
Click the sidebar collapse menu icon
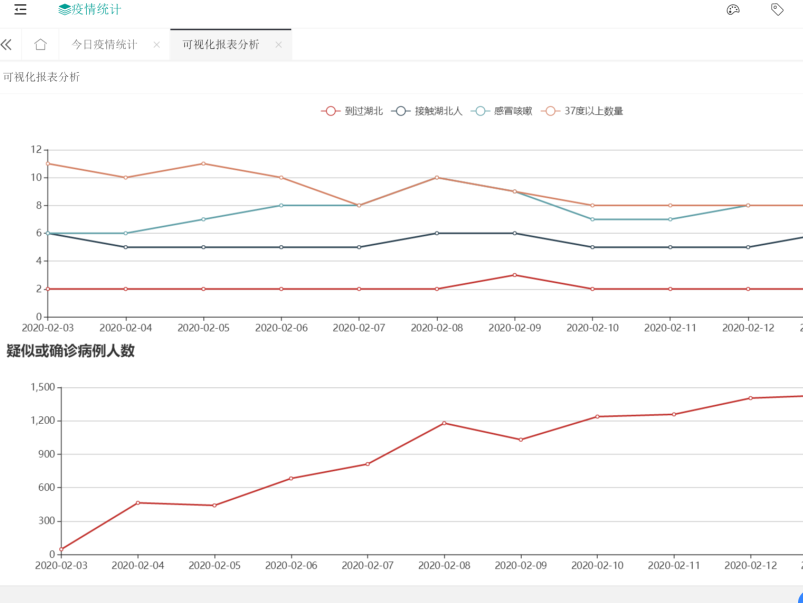pyautogui.click(x=20, y=10)
